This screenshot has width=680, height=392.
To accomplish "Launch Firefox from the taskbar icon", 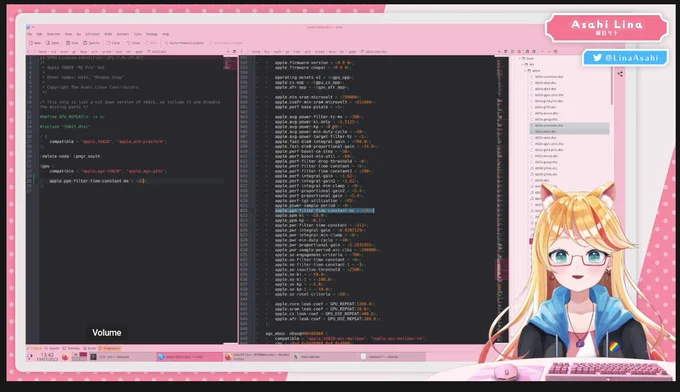I will (65, 357).
